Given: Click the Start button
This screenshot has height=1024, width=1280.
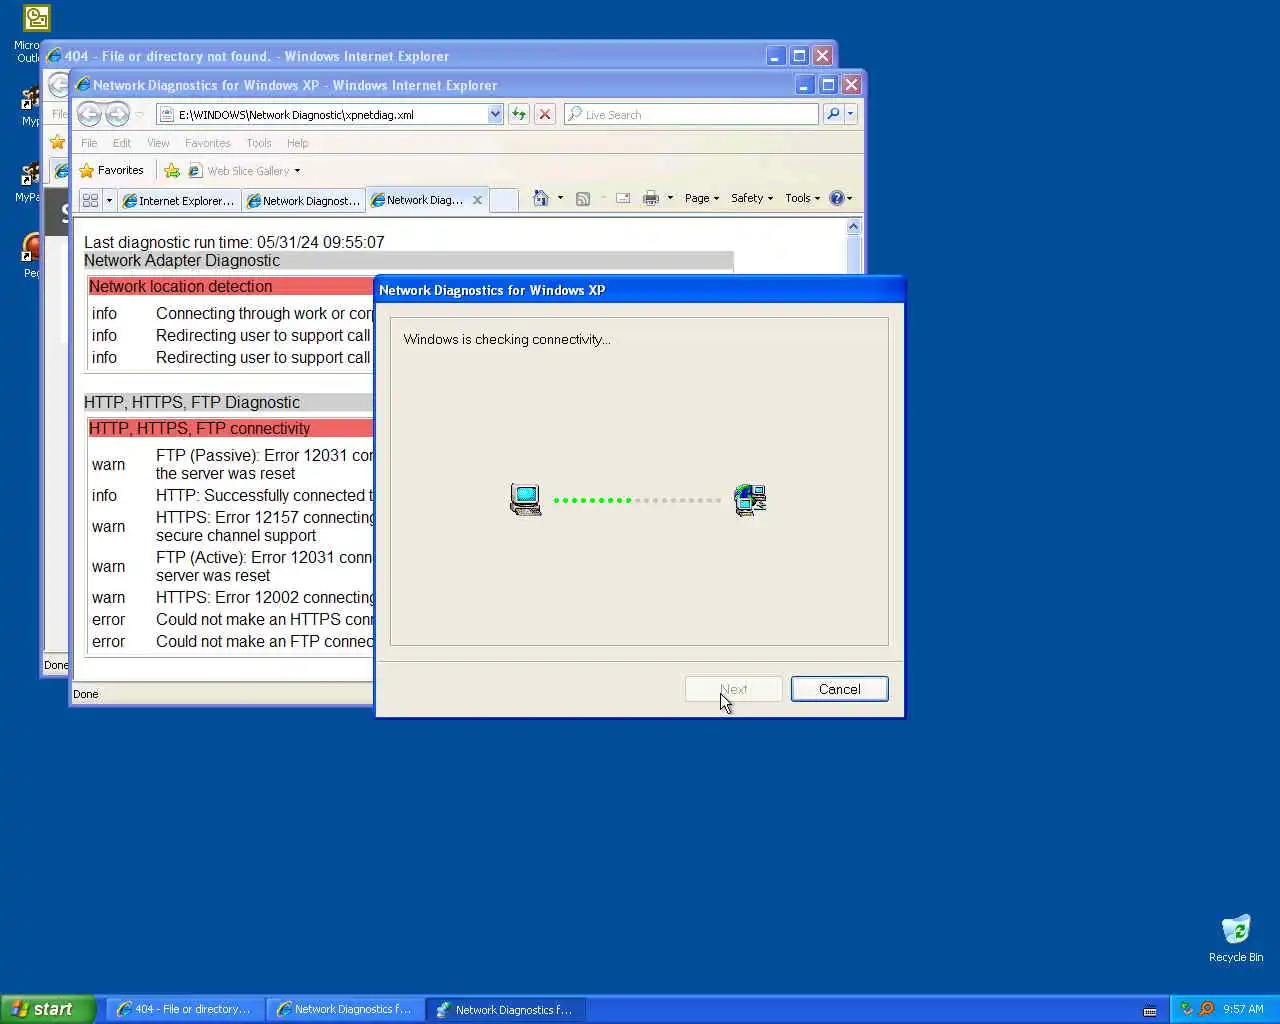Looking at the screenshot, I should pos(48,1009).
